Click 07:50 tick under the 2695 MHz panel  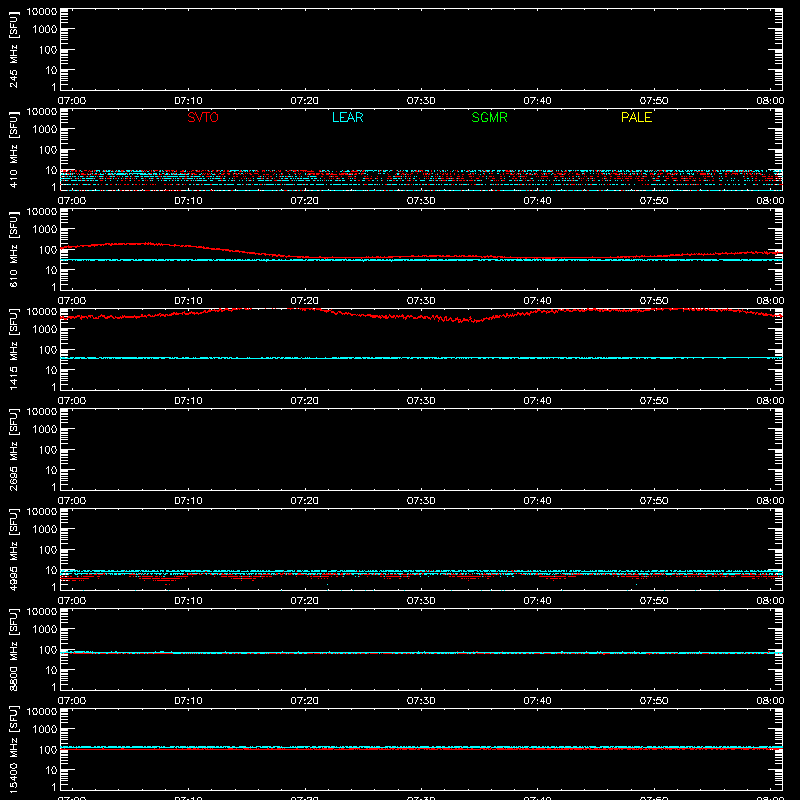(654, 501)
